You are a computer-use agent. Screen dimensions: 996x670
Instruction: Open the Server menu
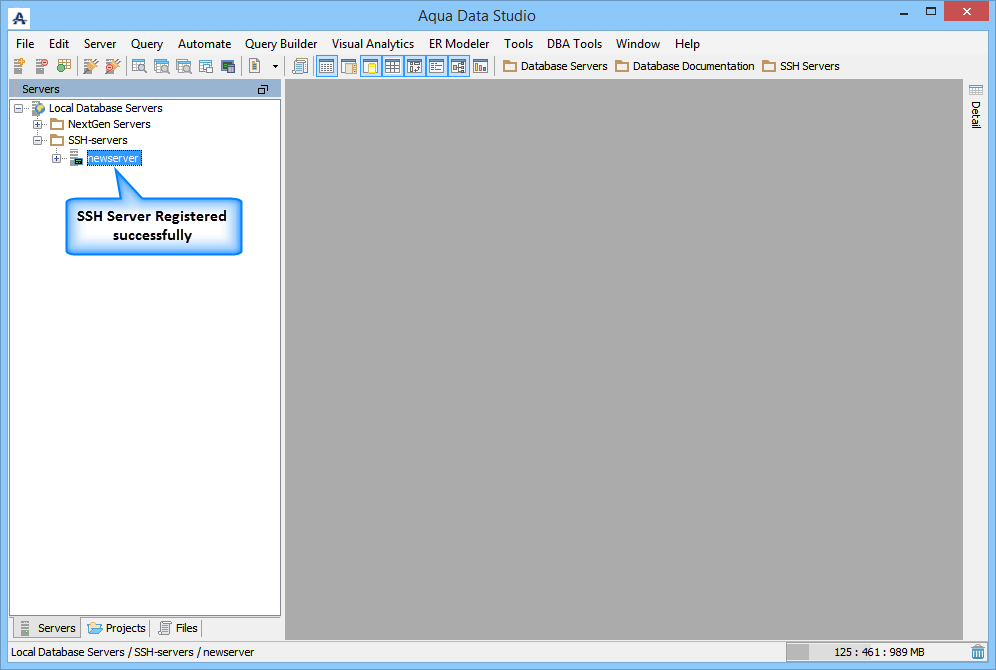100,44
